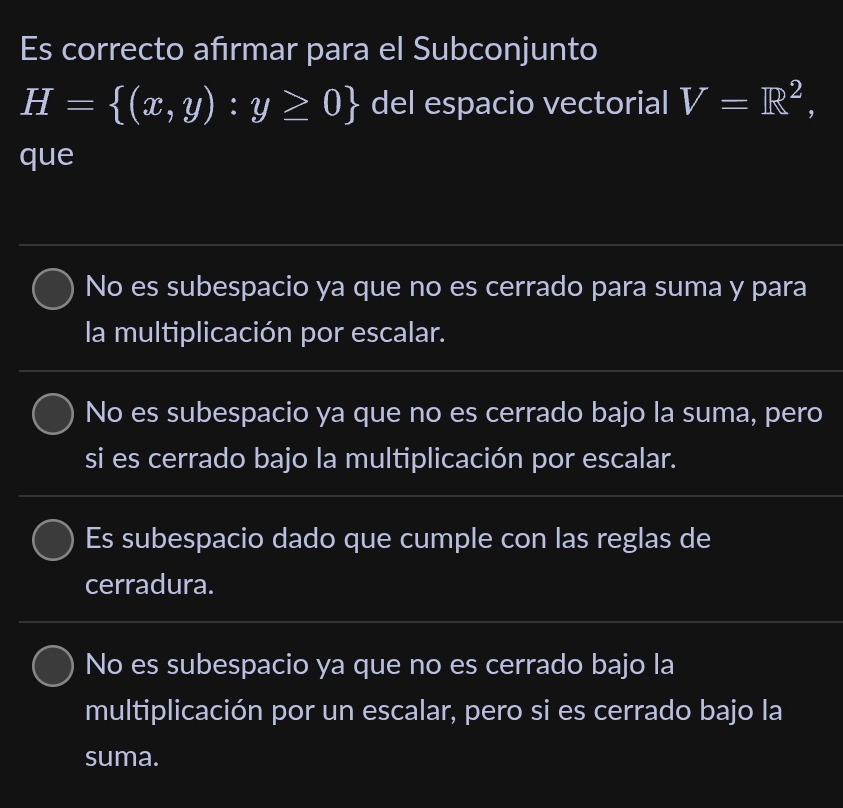Click the line 'multiplicación por un escalar, pero si es cerrado bajo la'
This screenshot has height=808, width=843.
(x=434, y=711)
